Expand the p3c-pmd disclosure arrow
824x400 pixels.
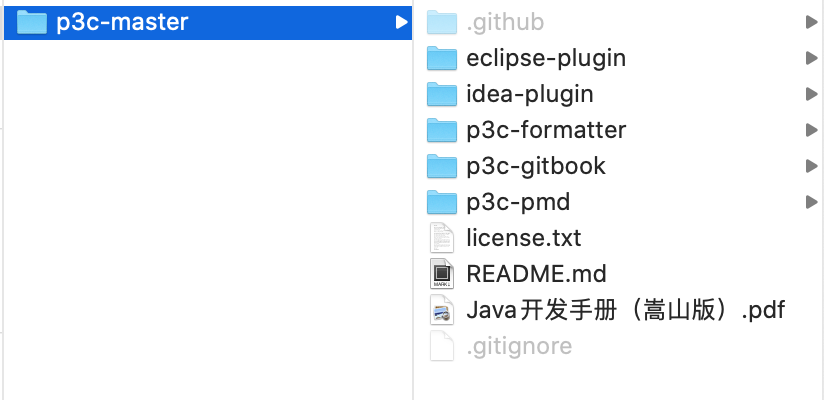(811, 202)
